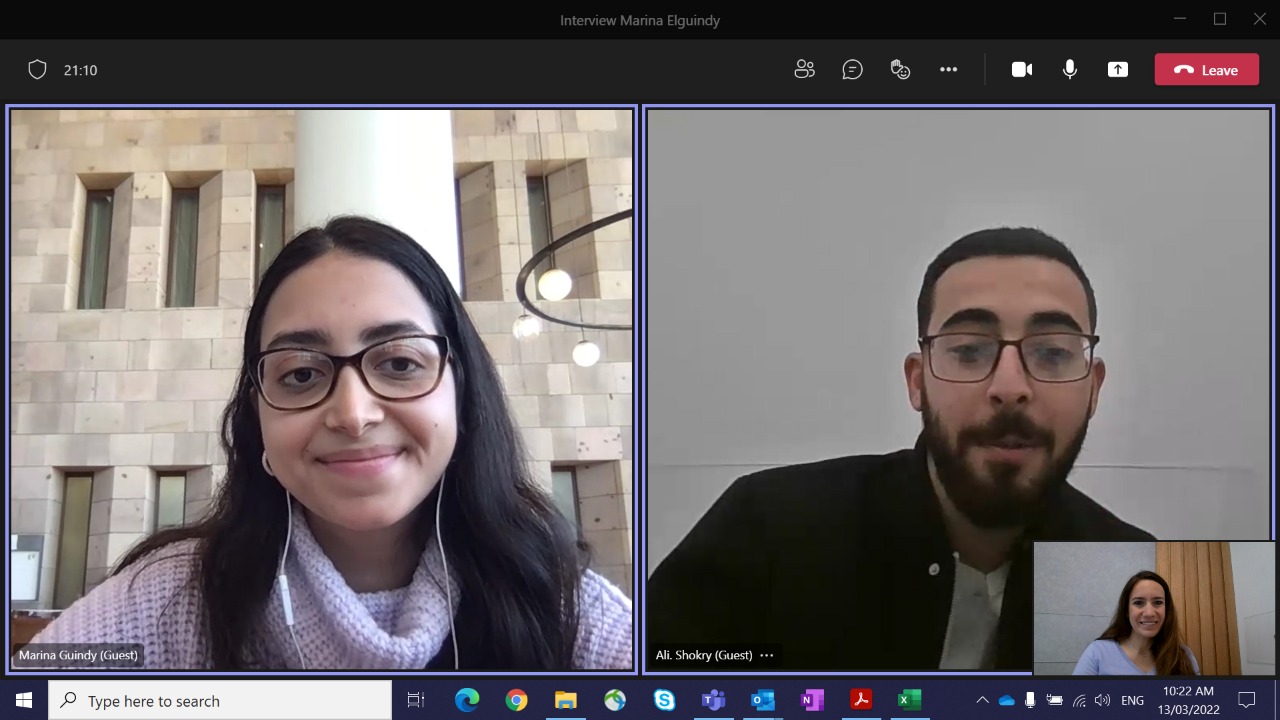Open Outlook from taskbar
The height and width of the screenshot is (720, 1280).
pos(762,700)
